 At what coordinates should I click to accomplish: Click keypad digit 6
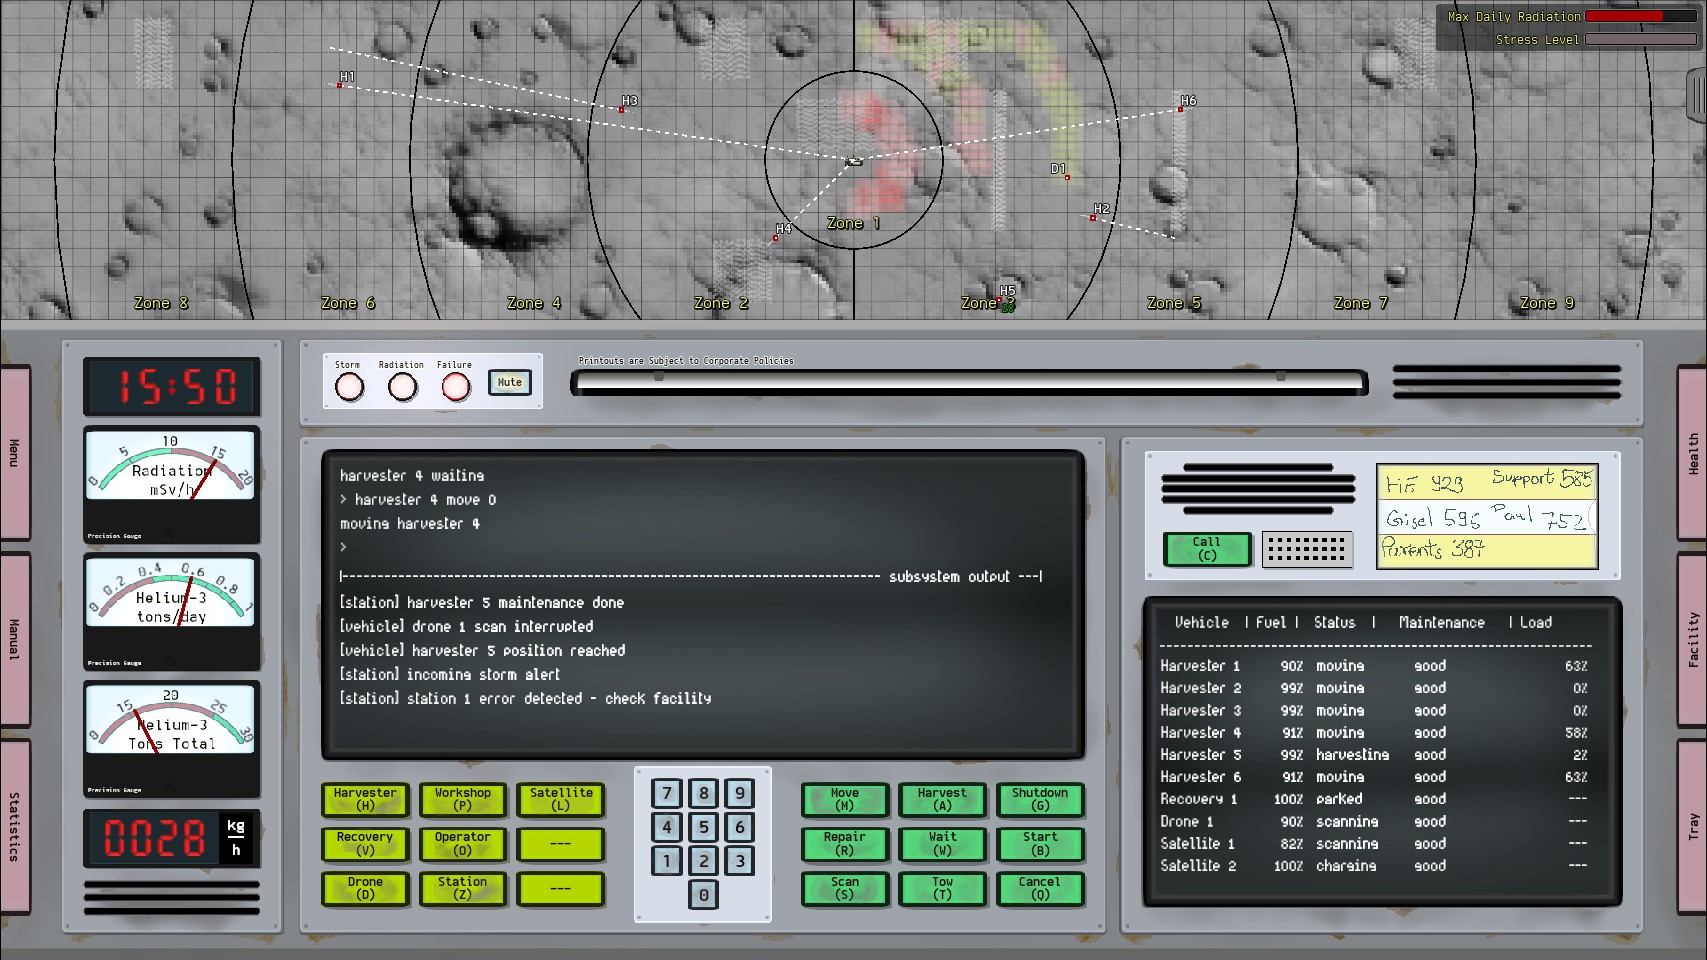tap(740, 828)
